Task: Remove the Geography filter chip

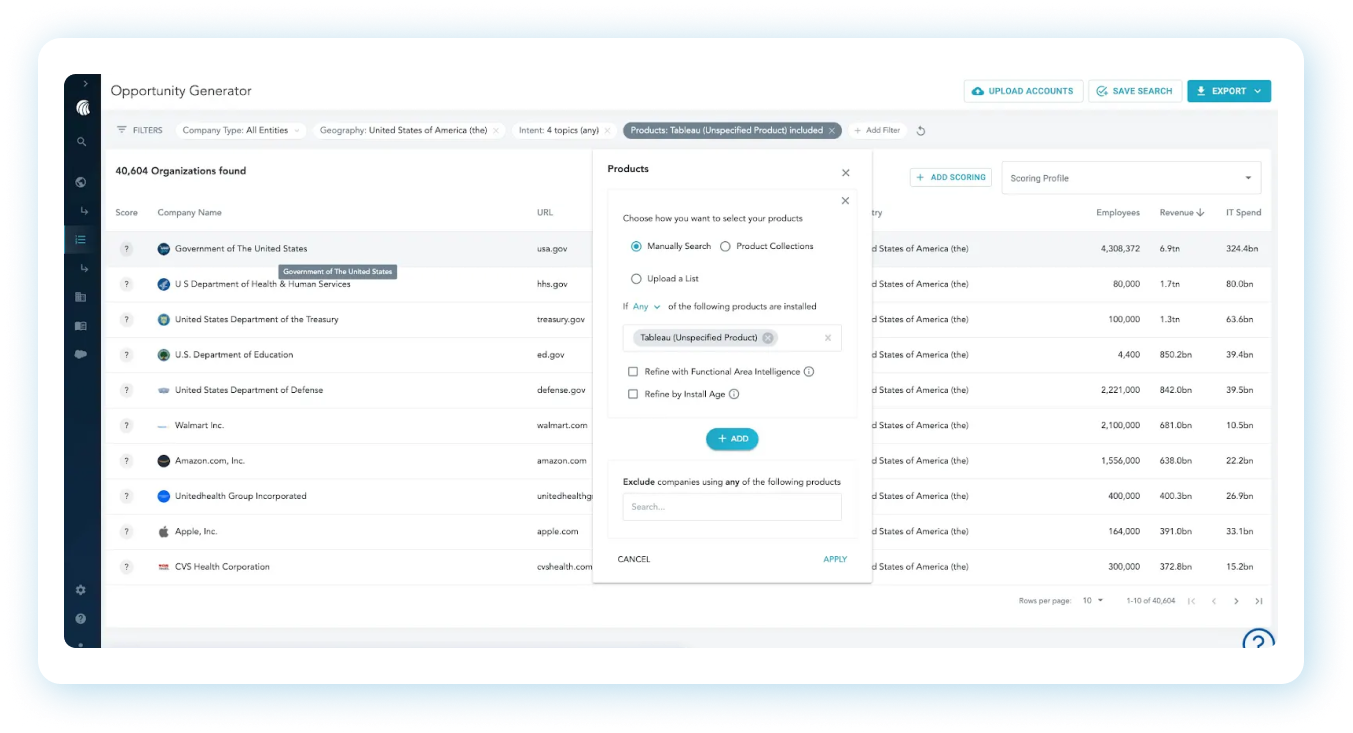Action: (x=497, y=130)
